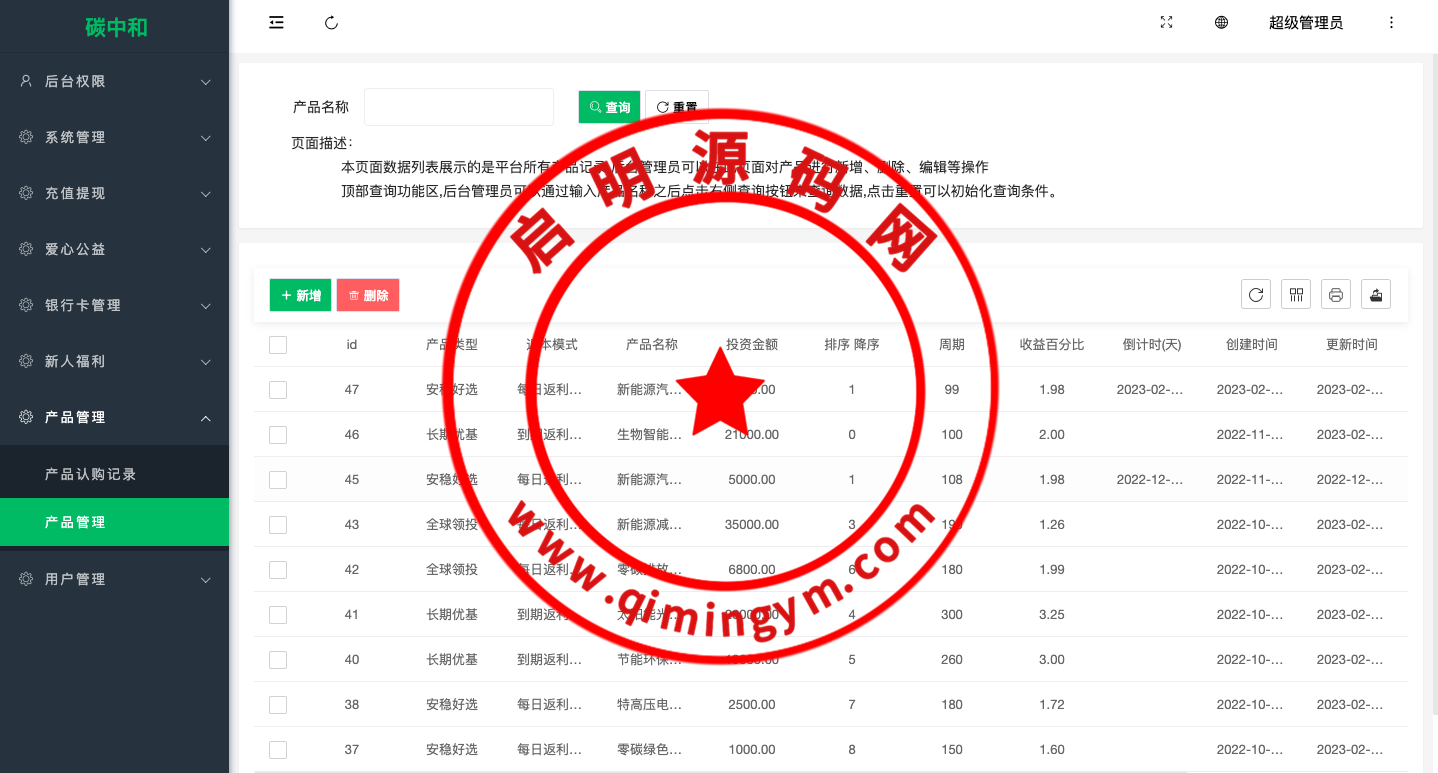The image size is (1438, 773).
Task: Refresh the table with the reload icon
Action: pos(1256,294)
